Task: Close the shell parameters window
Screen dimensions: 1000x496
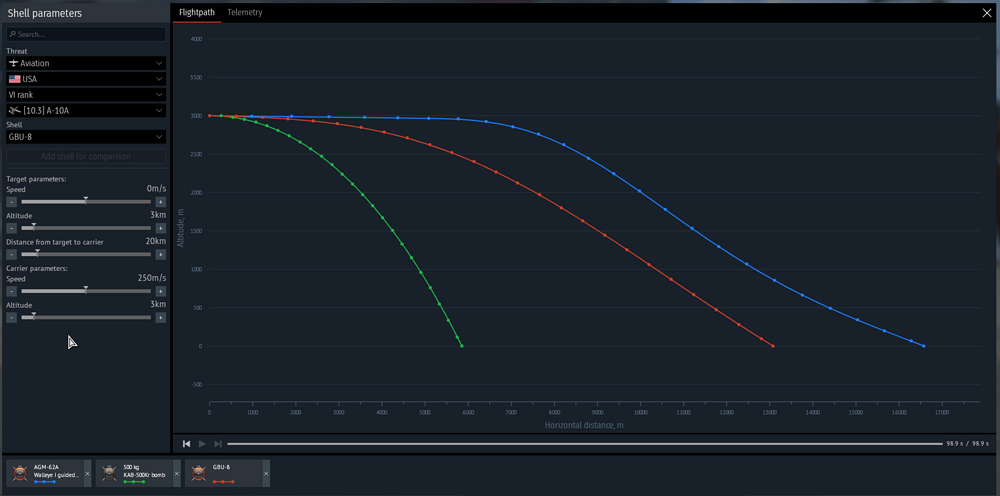Action: pos(987,12)
